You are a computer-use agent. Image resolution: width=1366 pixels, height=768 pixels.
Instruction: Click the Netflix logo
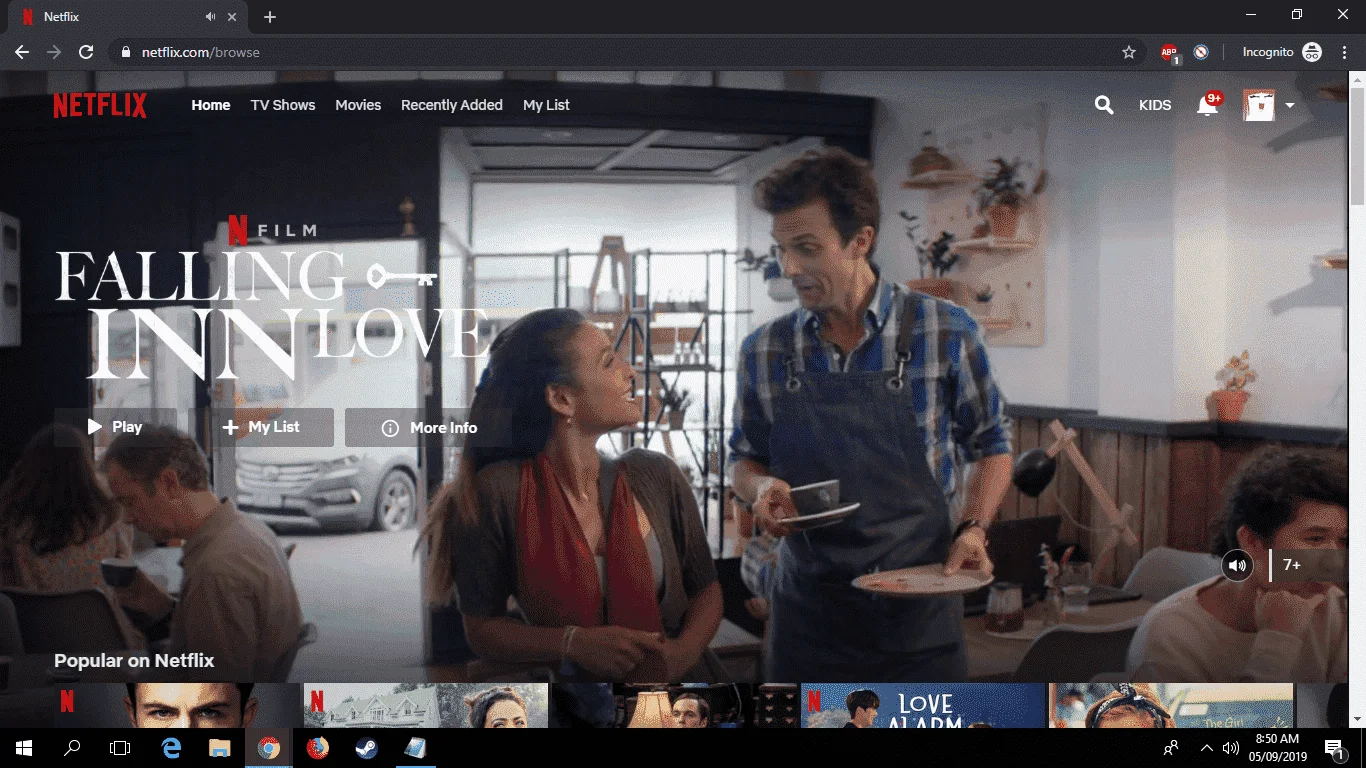[100, 105]
